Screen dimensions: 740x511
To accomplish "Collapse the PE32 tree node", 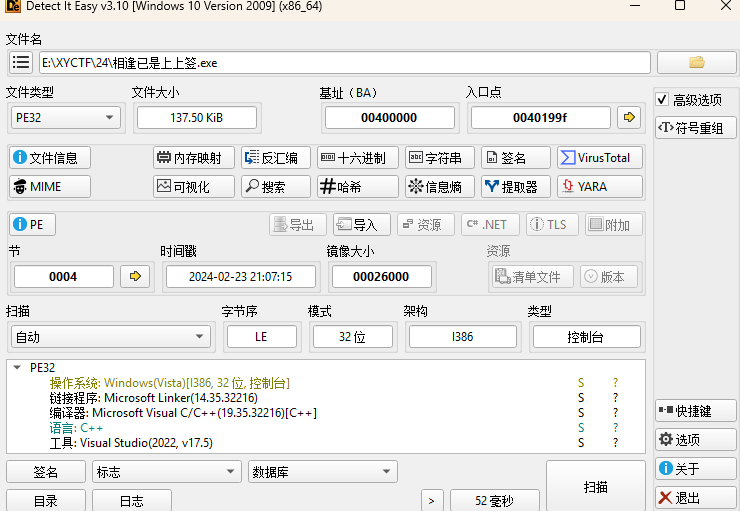I will click(17, 367).
